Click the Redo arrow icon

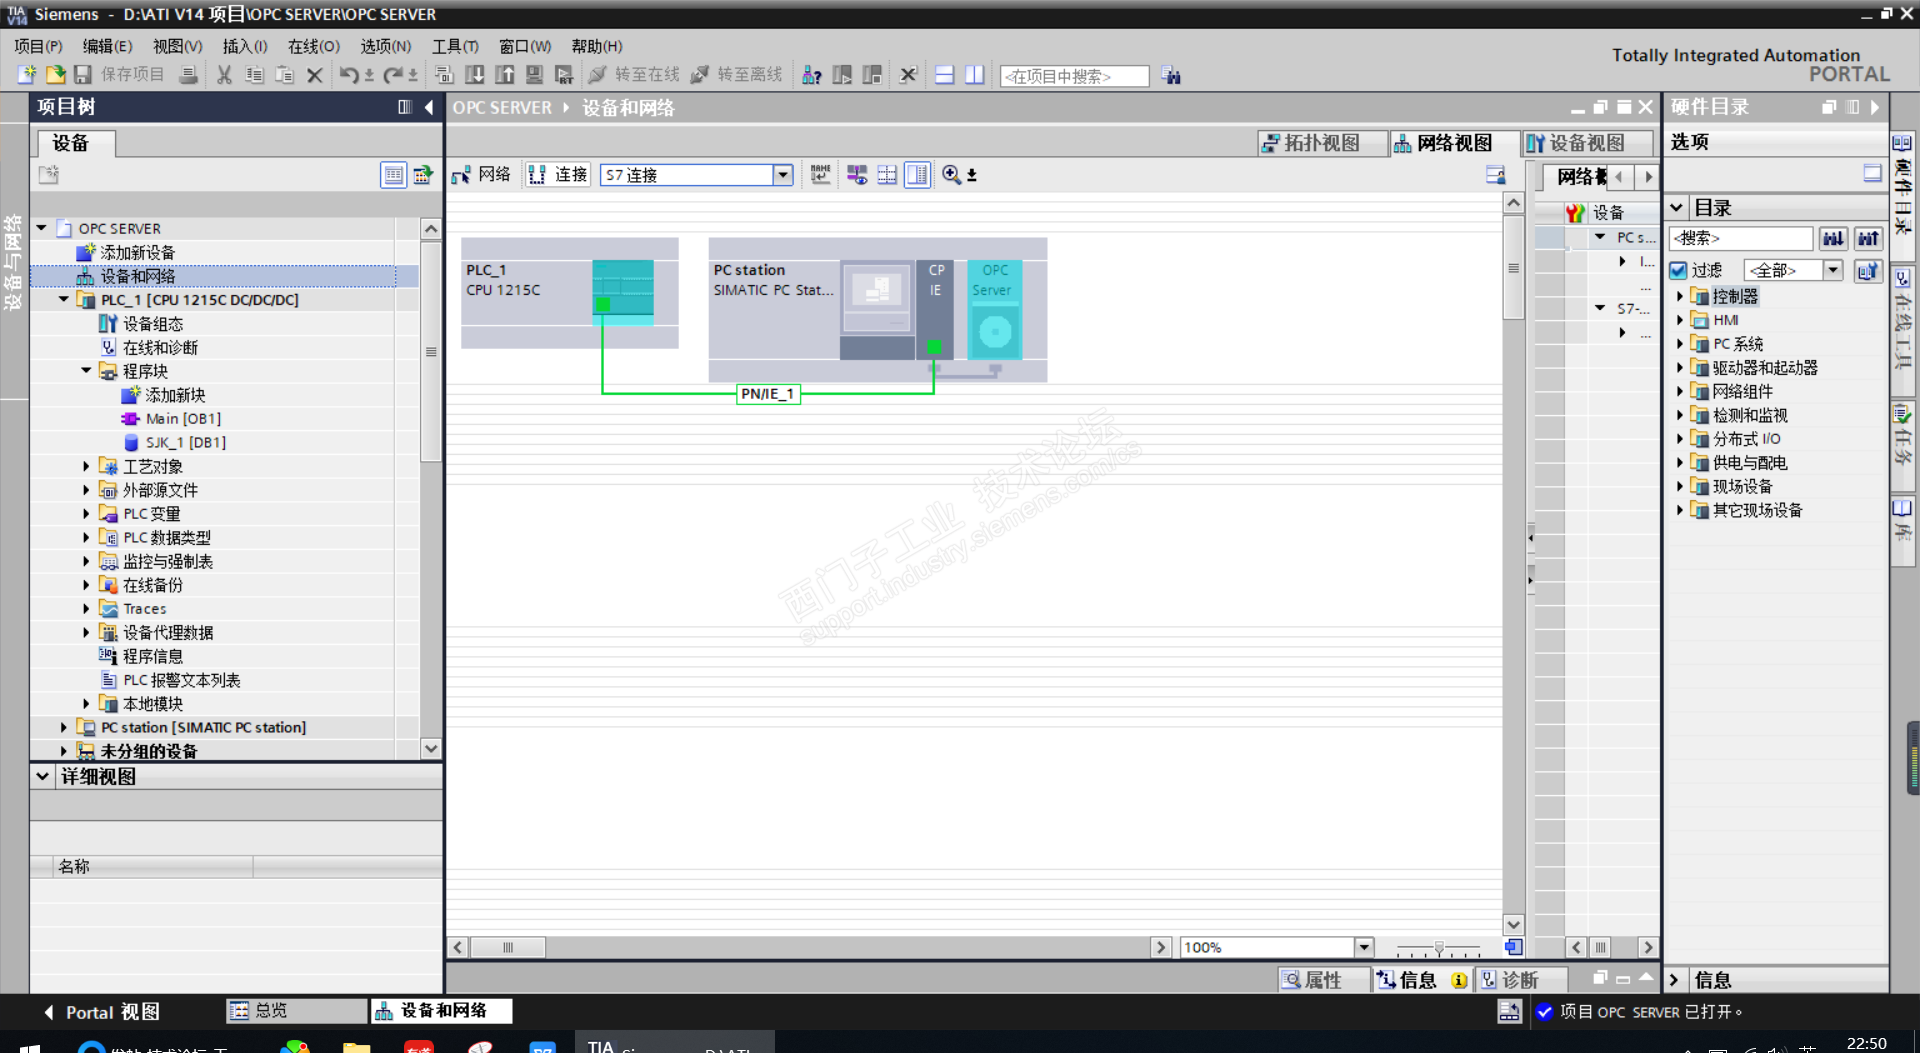click(393, 75)
